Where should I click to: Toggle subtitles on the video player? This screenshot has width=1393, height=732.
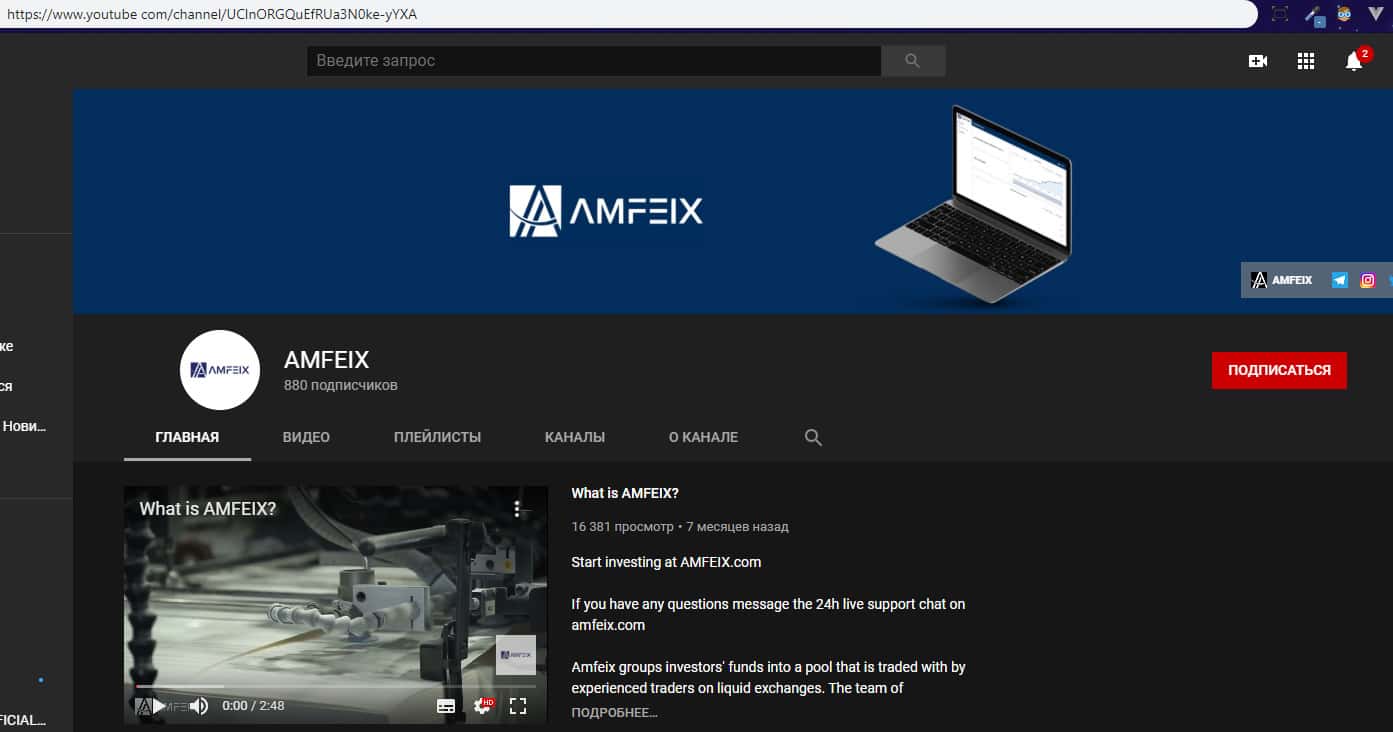coord(446,706)
